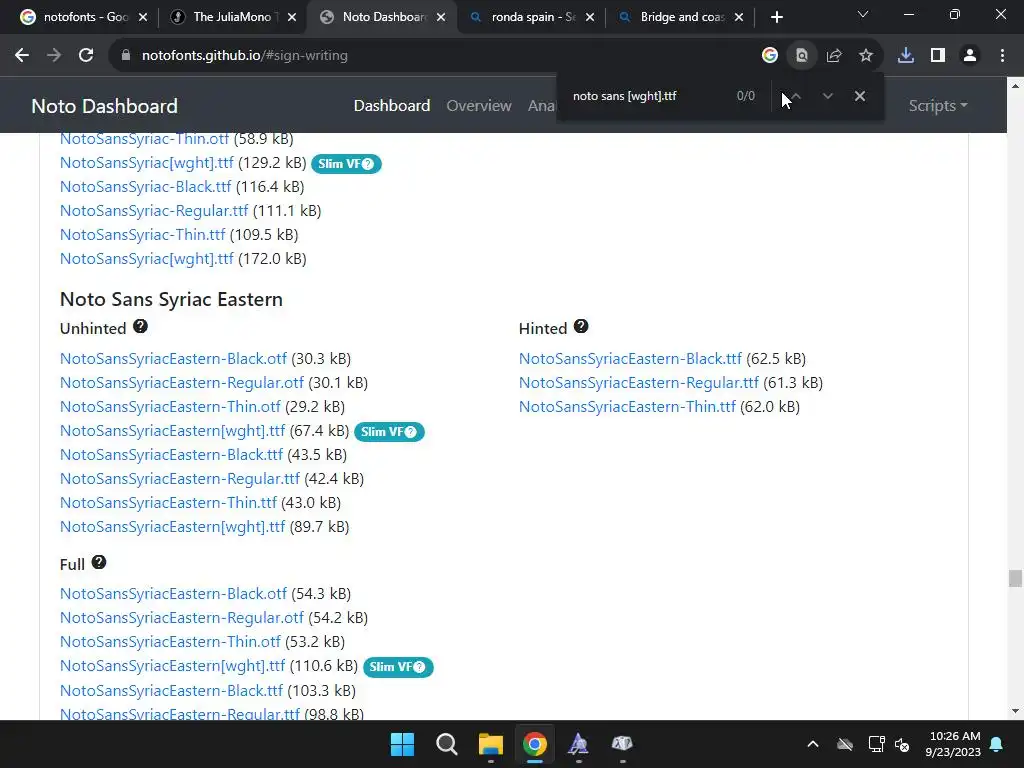1024x768 pixels.
Task: Download full NotoSansSyriacEastern-Thin.otf (53.2 kB)
Action: (170, 642)
